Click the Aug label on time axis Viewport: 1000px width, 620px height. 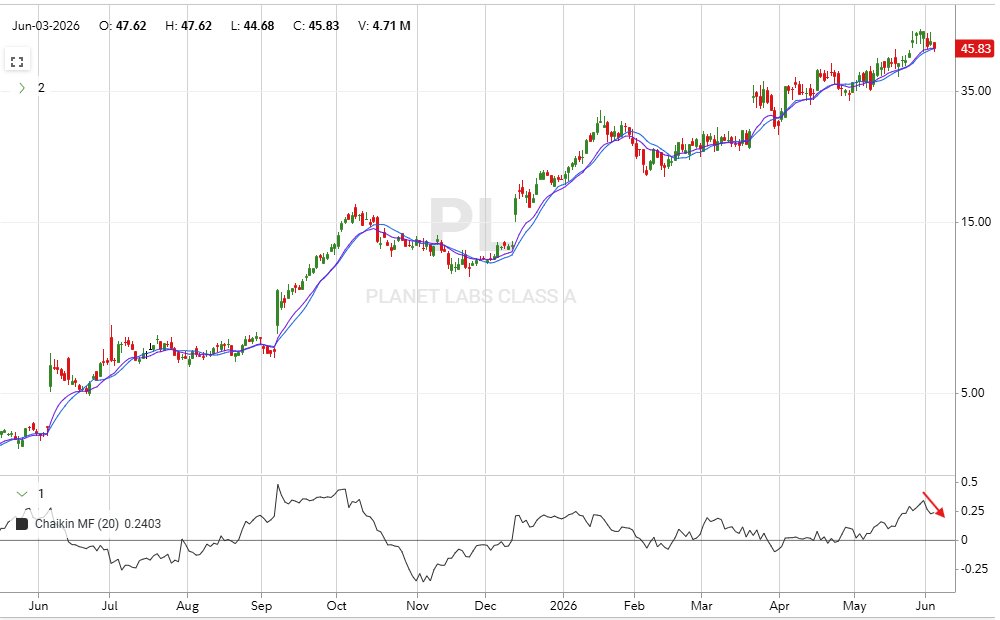pos(188,605)
